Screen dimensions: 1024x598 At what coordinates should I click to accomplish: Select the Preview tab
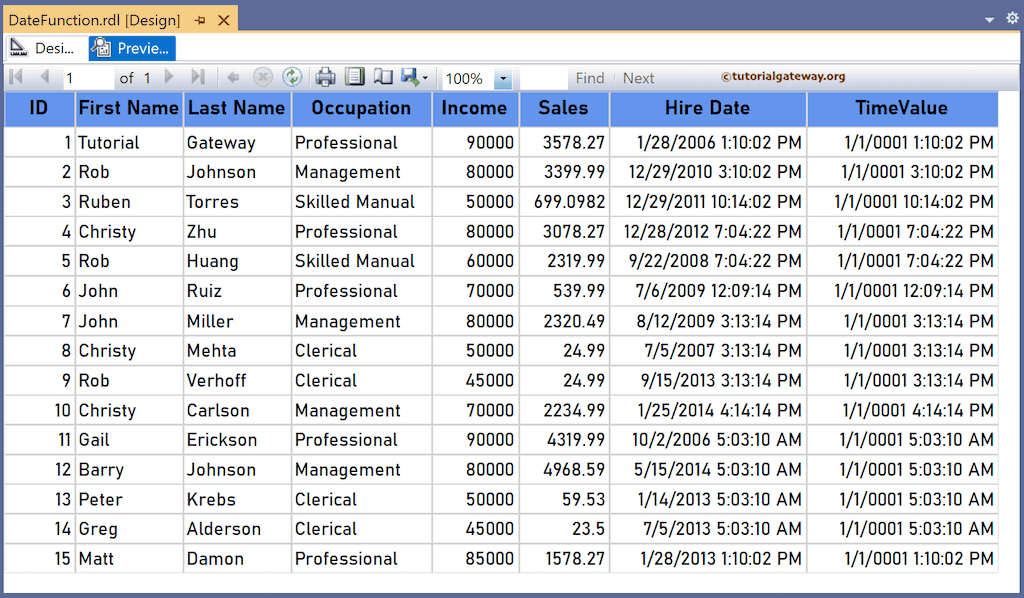130,47
